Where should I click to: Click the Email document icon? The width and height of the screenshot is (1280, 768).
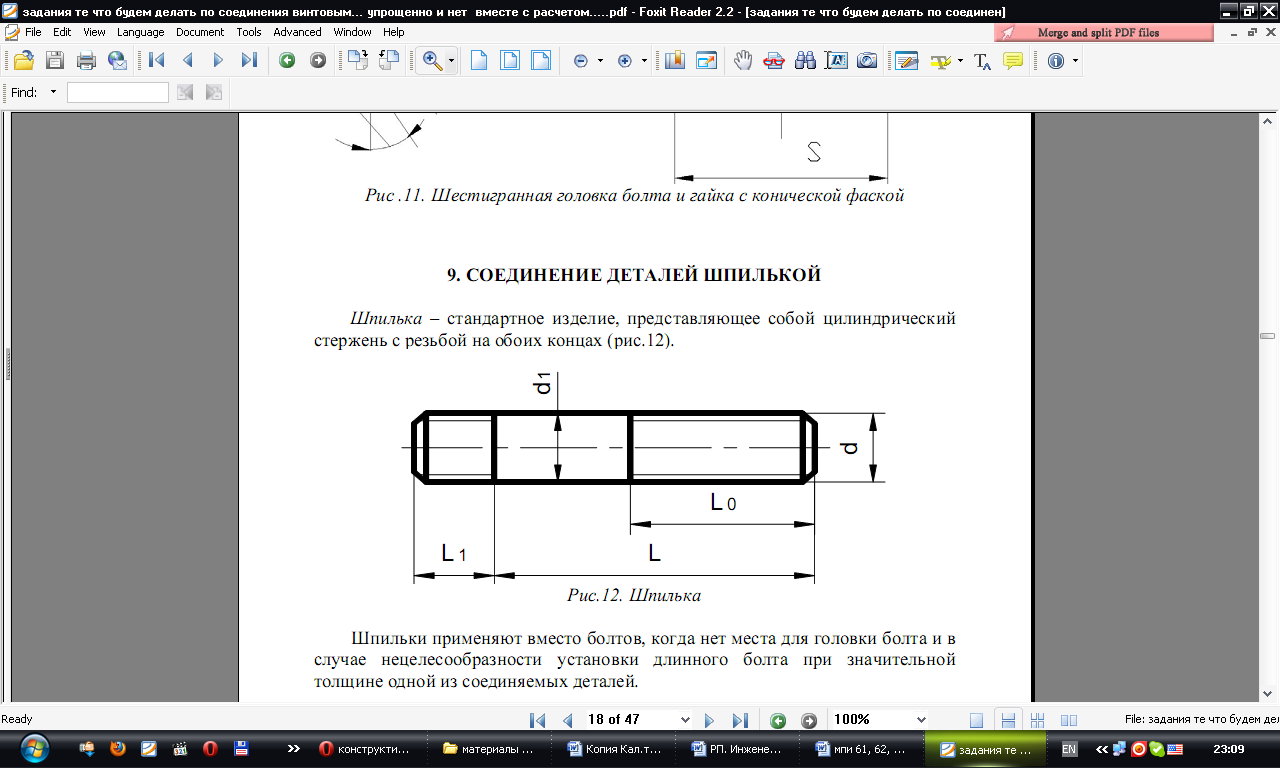point(118,61)
